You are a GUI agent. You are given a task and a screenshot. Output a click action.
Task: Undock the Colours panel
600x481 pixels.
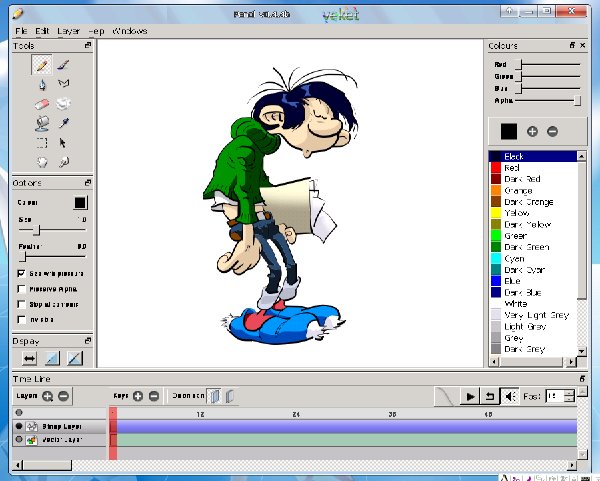[572, 45]
